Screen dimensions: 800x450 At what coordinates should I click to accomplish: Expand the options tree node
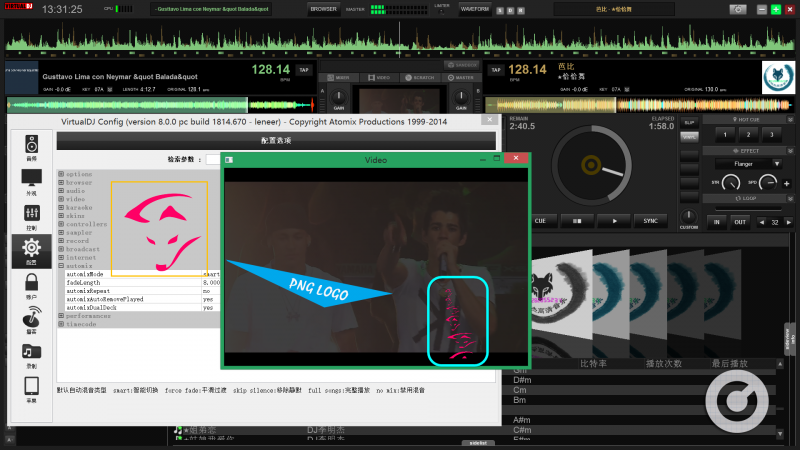point(61,174)
